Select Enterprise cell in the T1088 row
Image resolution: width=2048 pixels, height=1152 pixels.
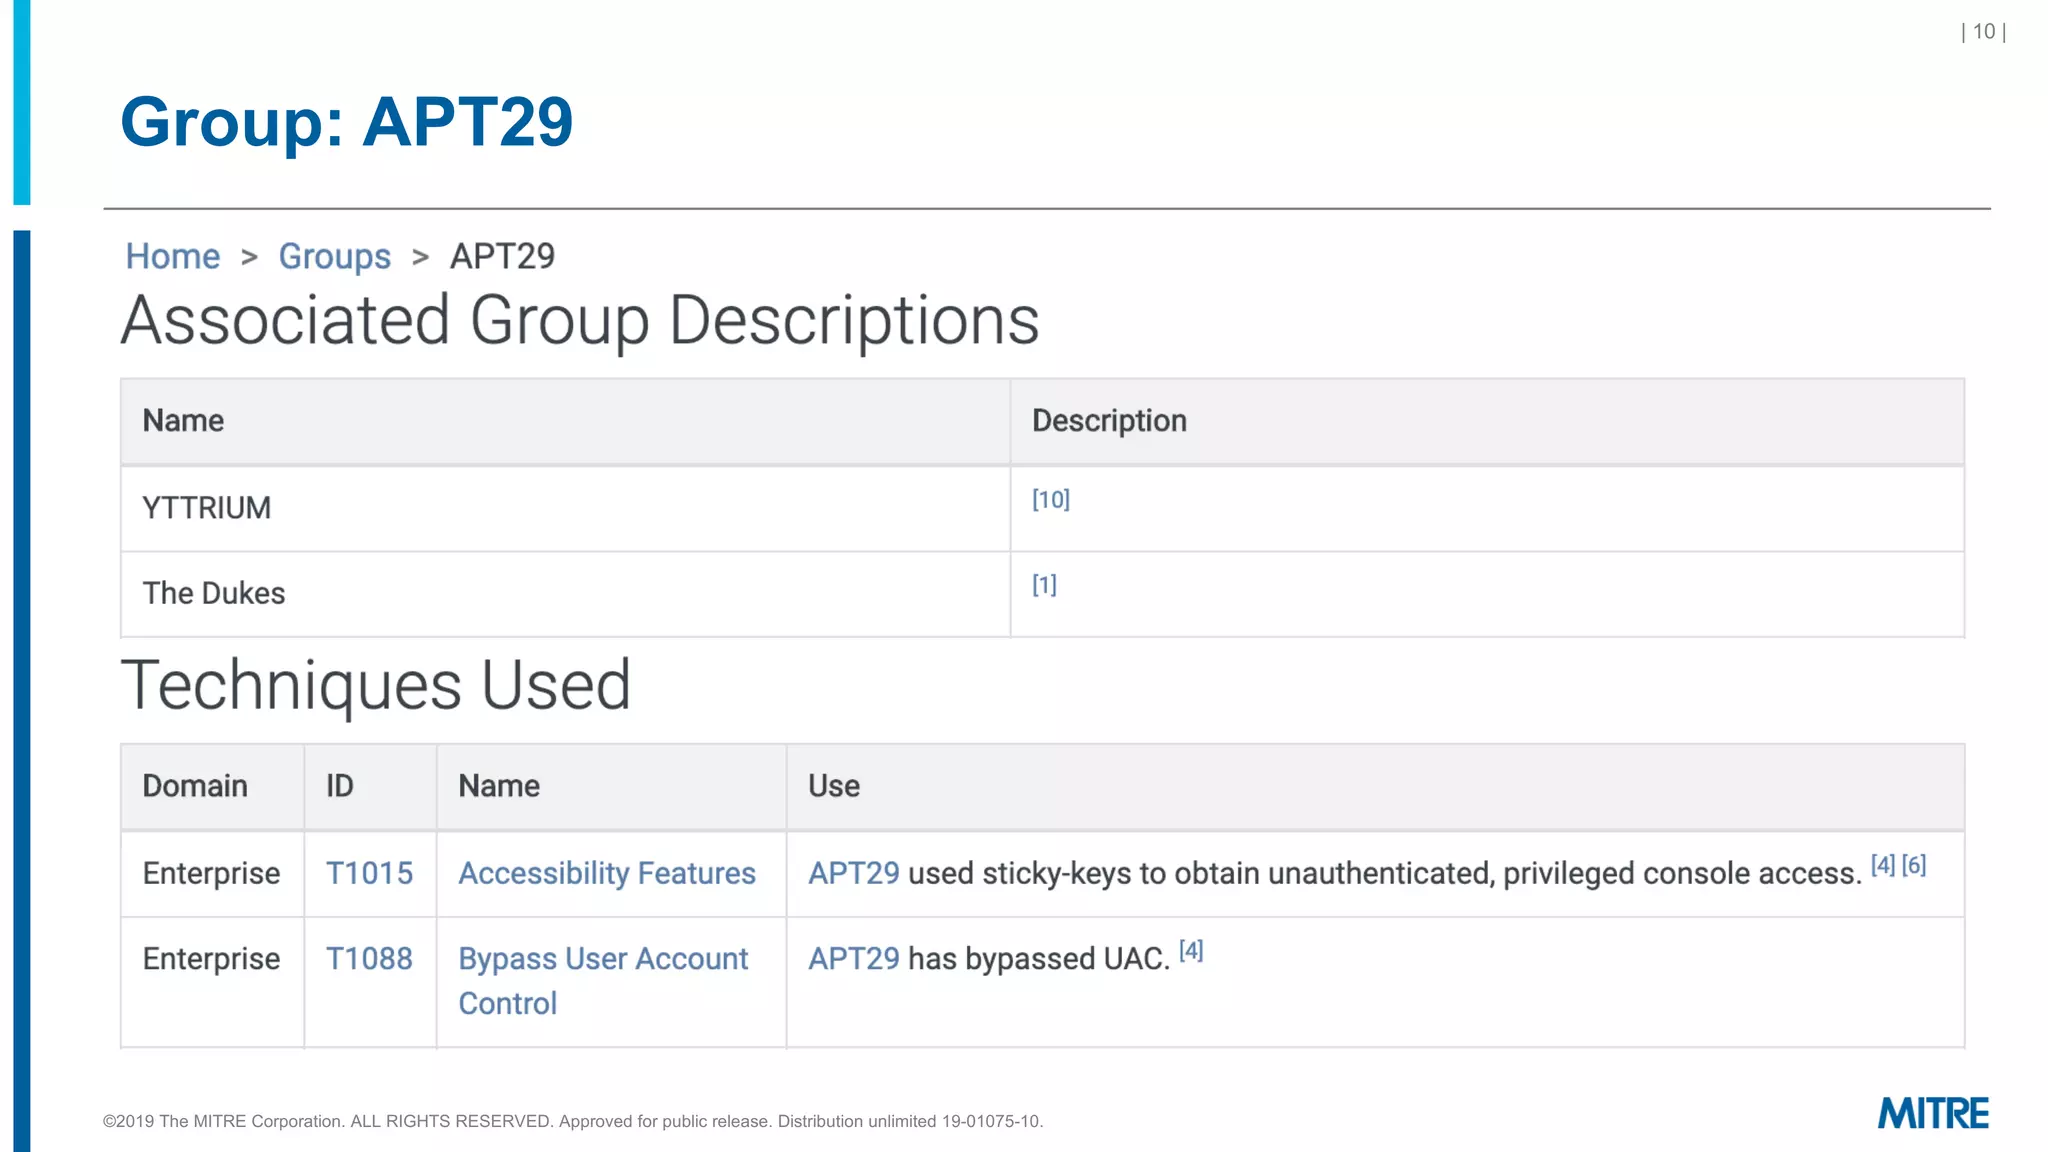tap(212, 982)
